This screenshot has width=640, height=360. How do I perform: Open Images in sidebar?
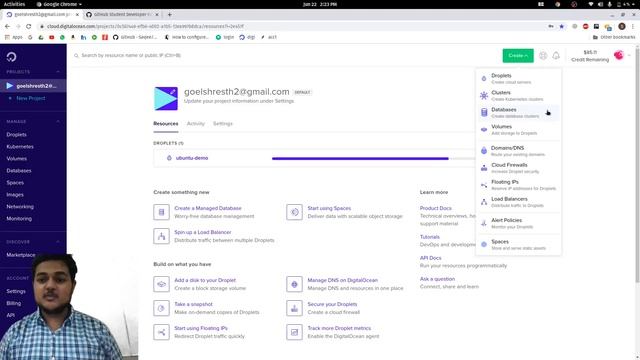[15, 195]
